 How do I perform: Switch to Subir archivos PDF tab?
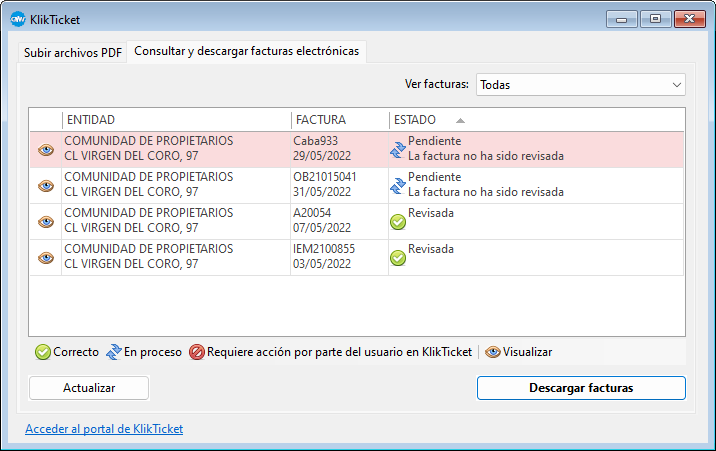click(73, 53)
